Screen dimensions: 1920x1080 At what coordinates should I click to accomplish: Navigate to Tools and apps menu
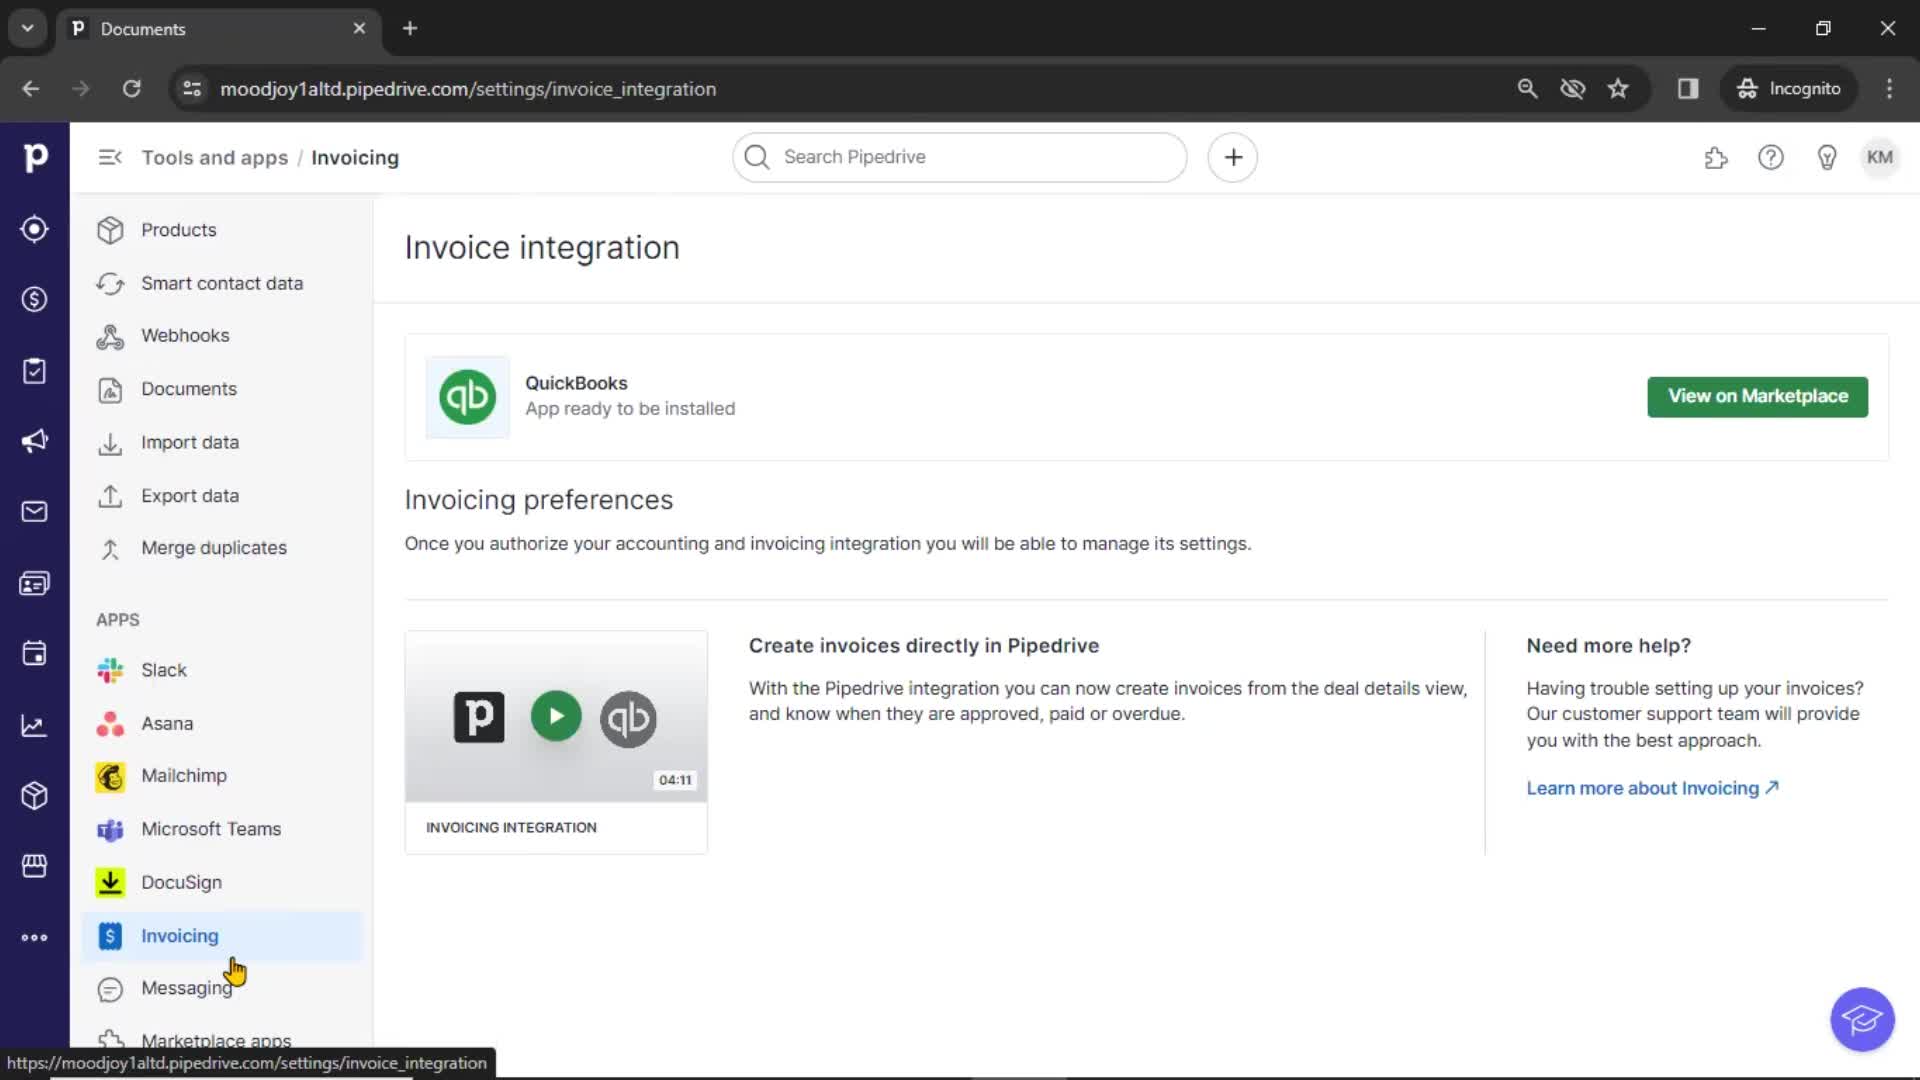point(215,157)
